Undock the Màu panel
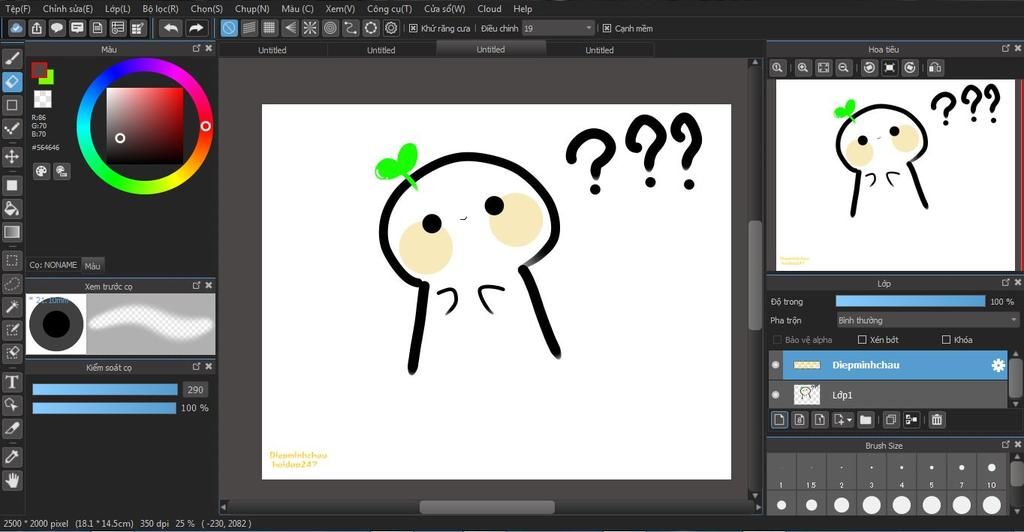Image resolution: width=1024 pixels, height=532 pixels. [197, 48]
